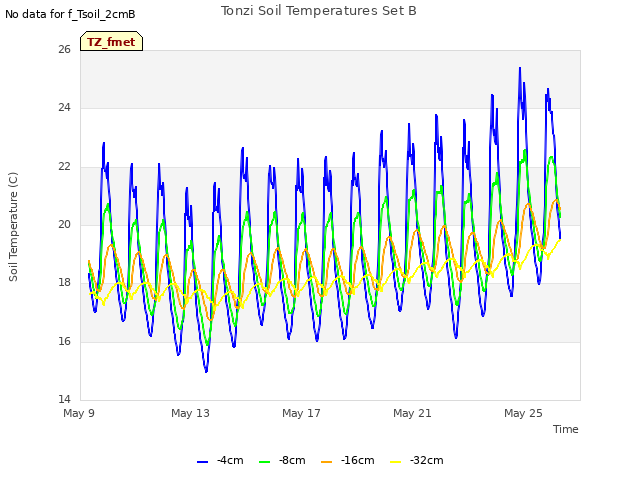Click the 14 y-axis tick label

pos(64,399)
